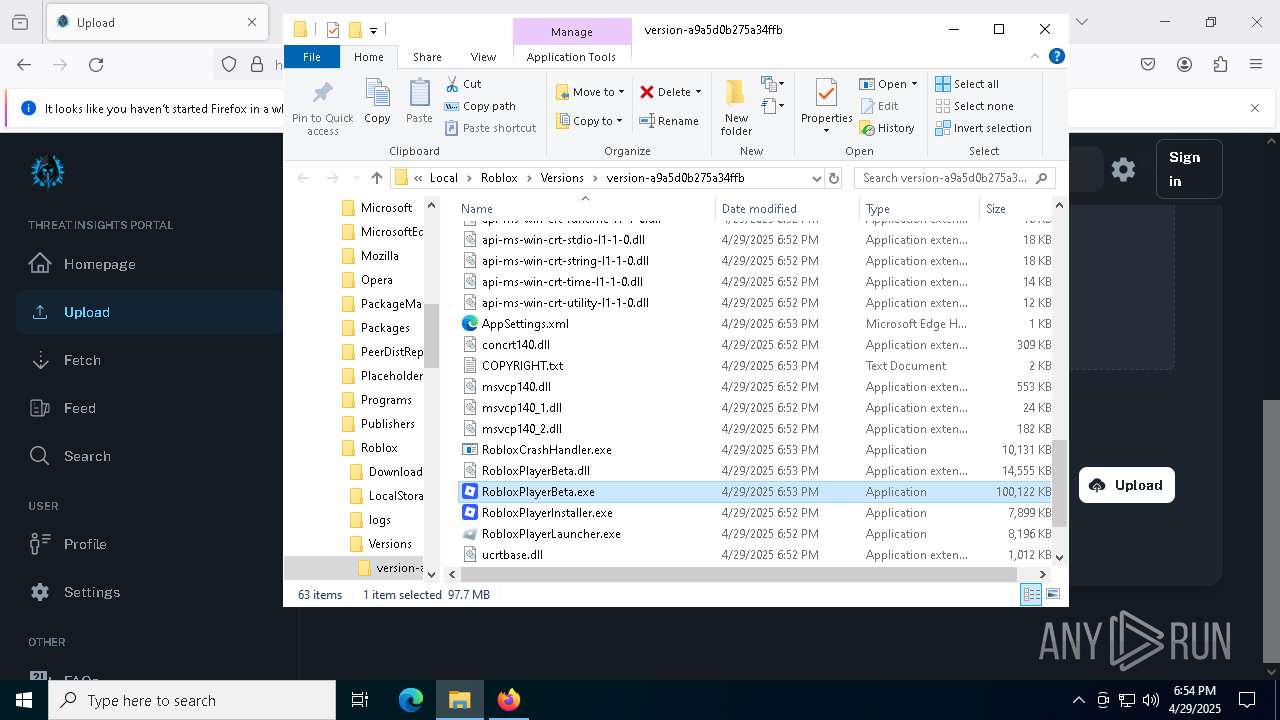This screenshot has height=720, width=1280.
Task: Show file History from ribbon
Action: tap(887, 128)
